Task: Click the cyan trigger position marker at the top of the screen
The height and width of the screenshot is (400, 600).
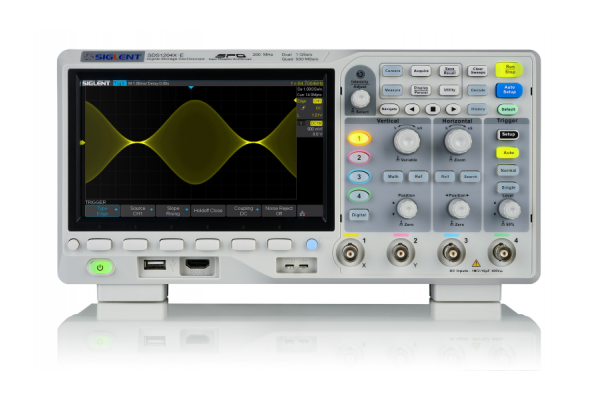Action: coord(191,88)
